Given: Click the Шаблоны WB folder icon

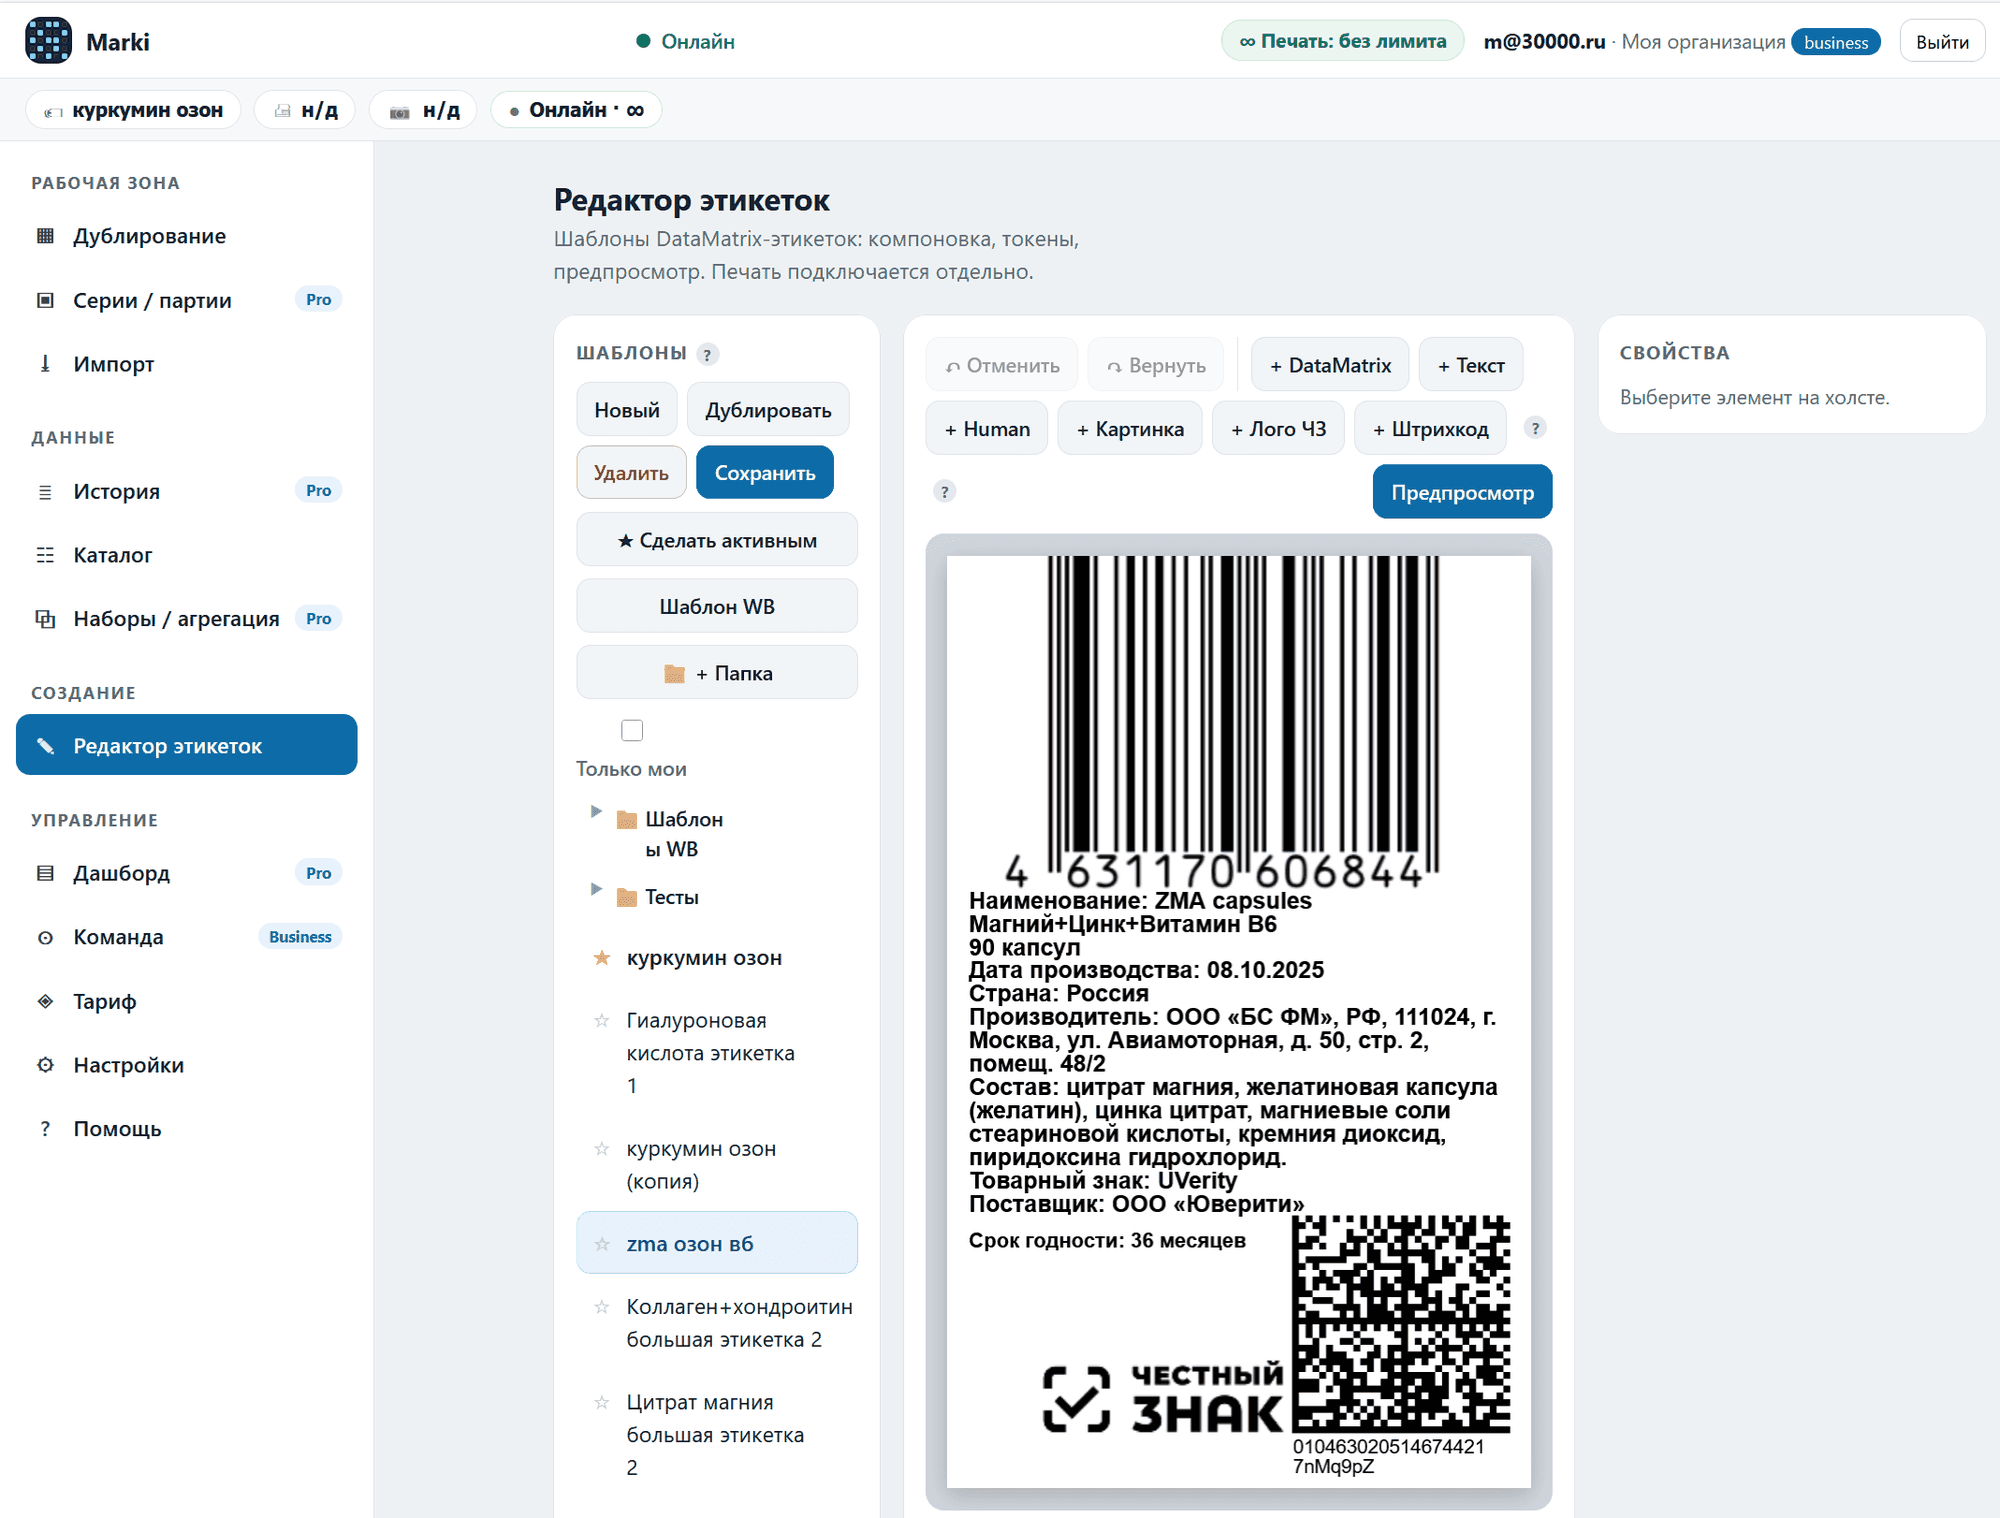Looking at the screenshot, I should [627, 820].
